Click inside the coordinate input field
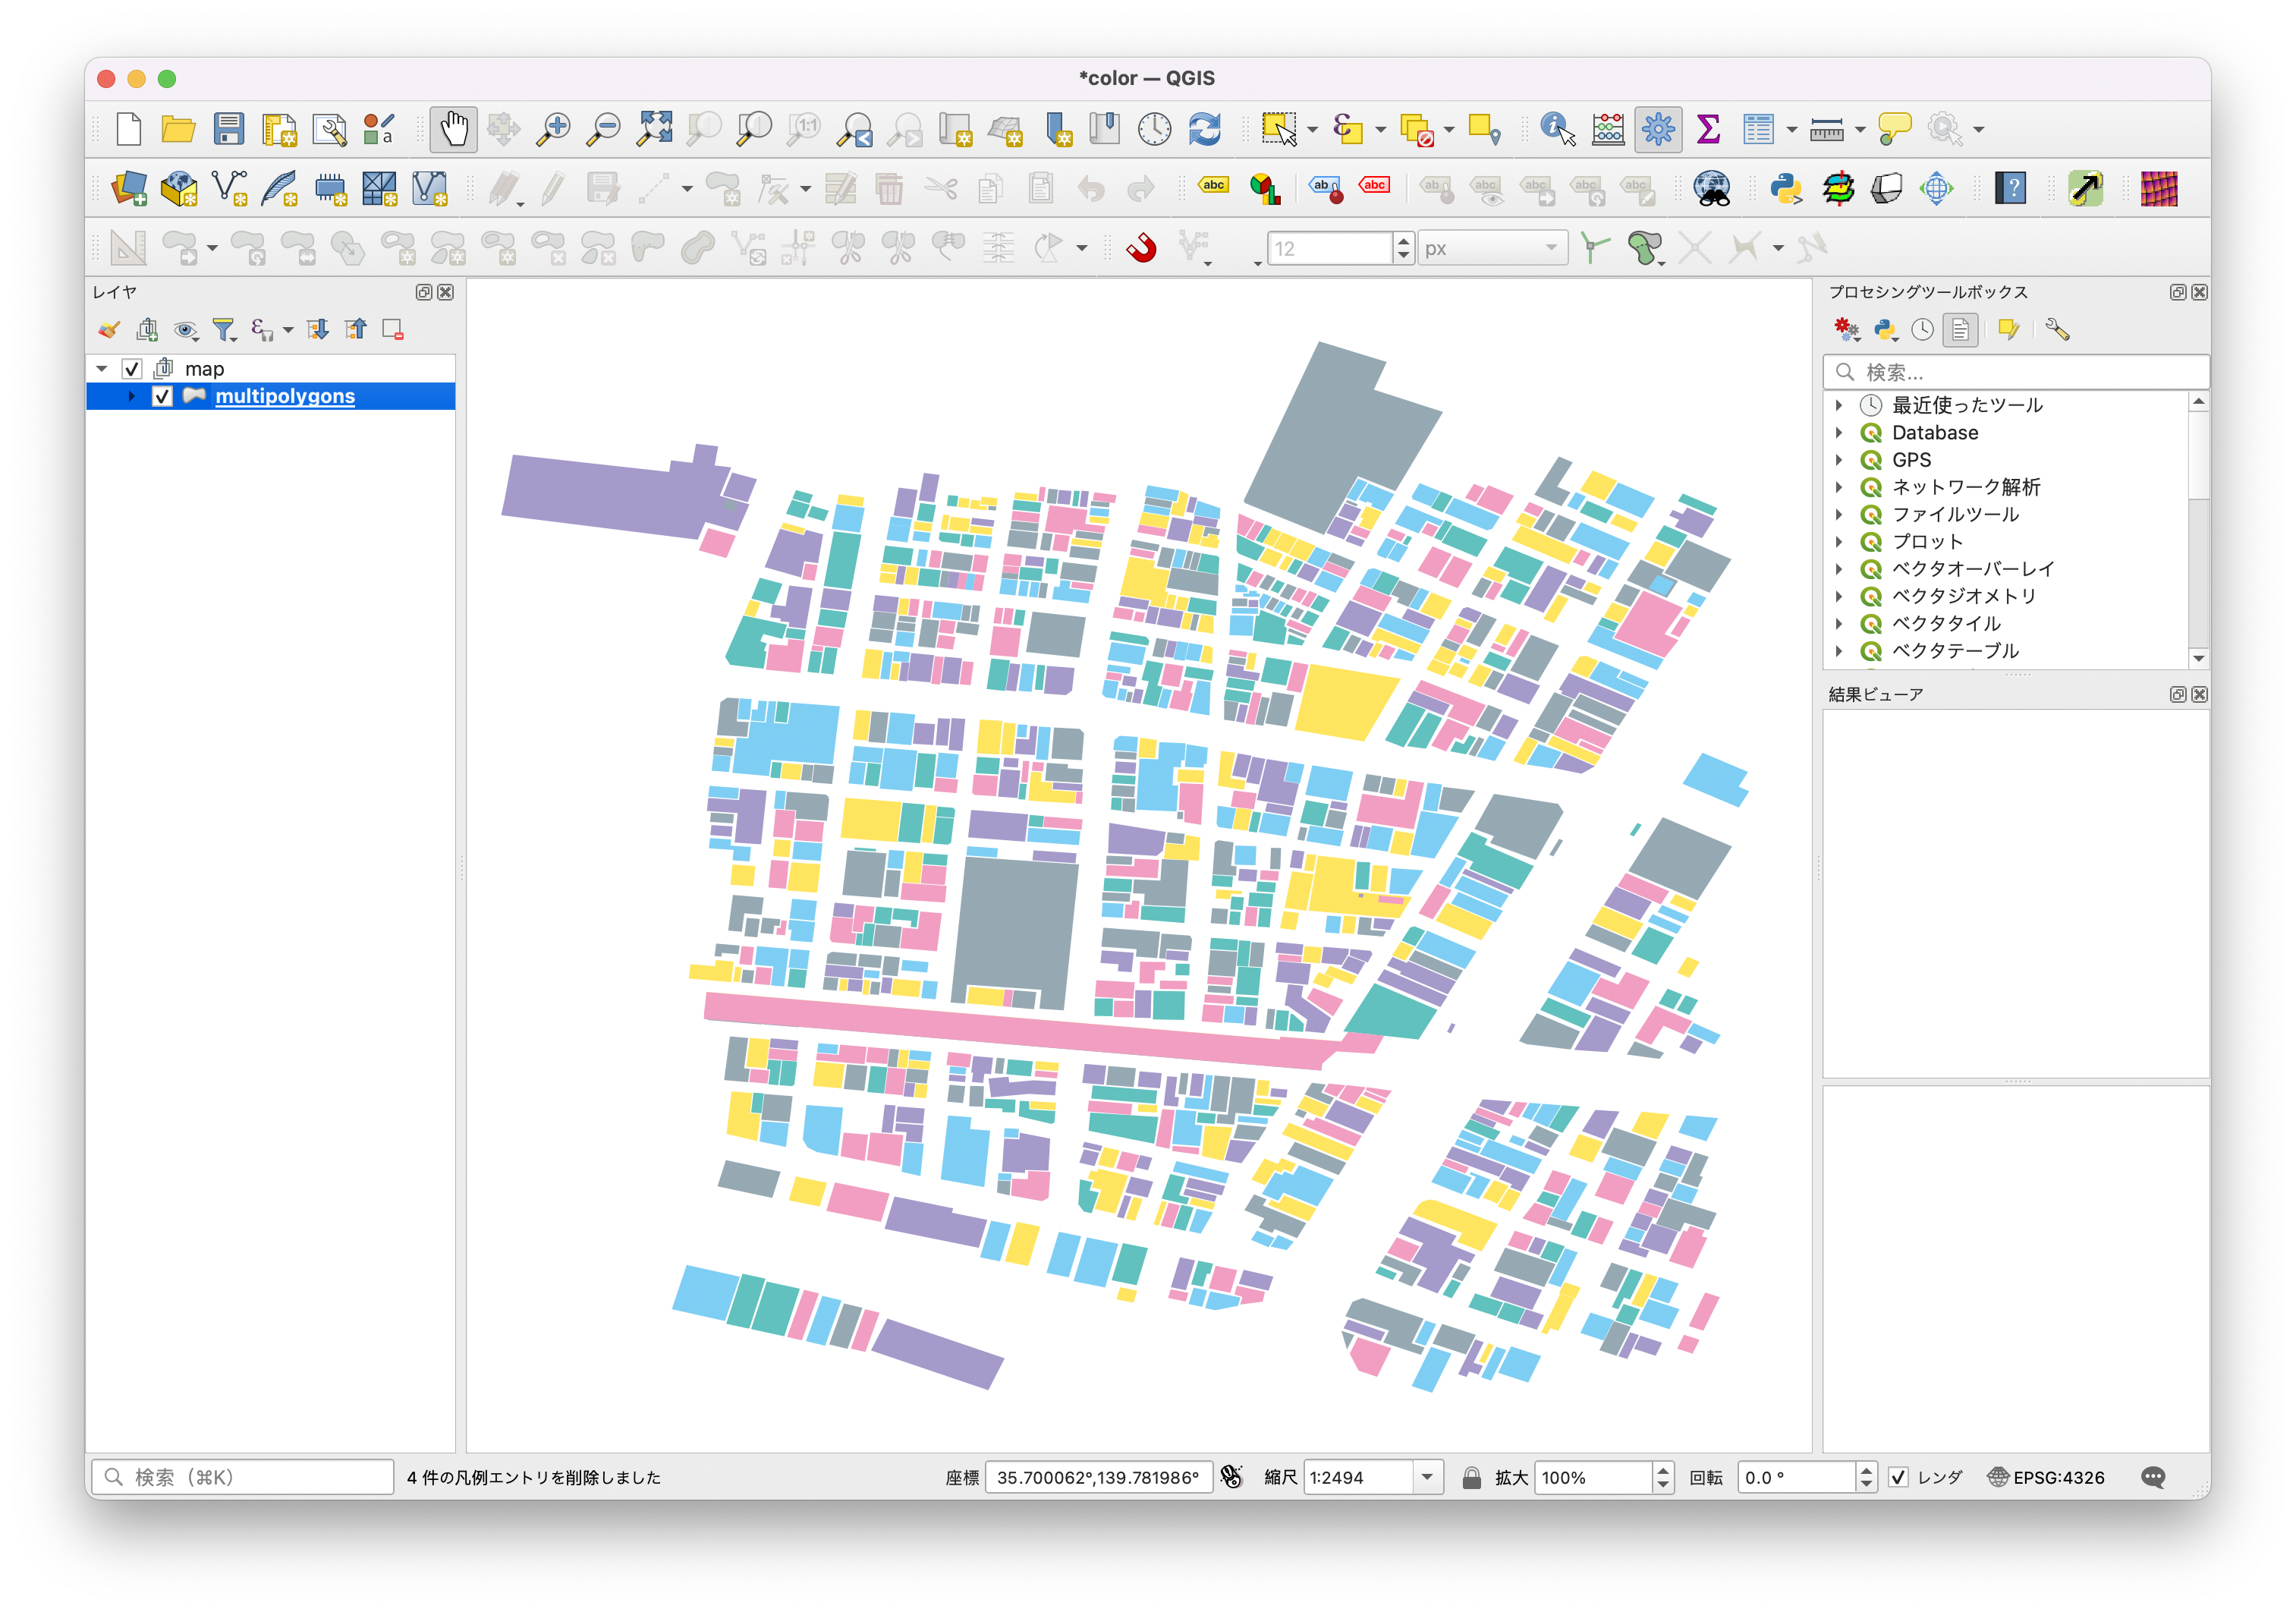2296x1612 pixels. [1098, 1477]
